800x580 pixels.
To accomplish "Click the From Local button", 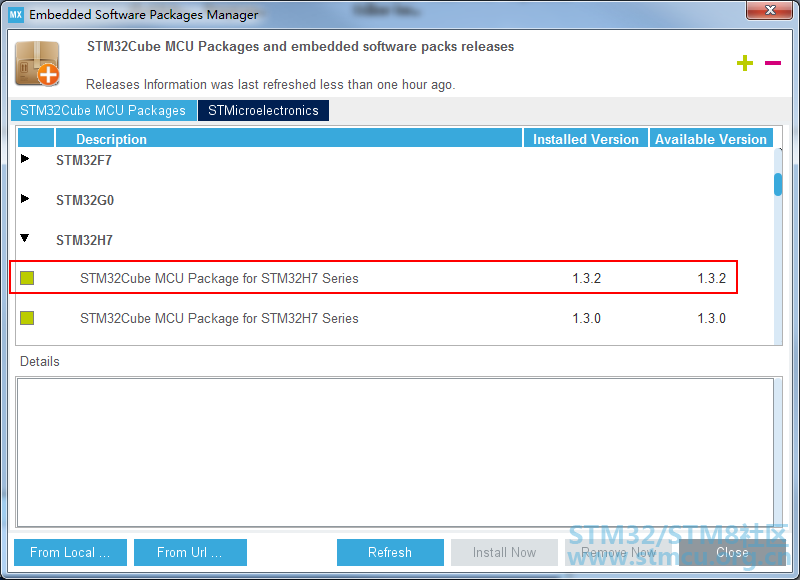I will pos(70,552).
